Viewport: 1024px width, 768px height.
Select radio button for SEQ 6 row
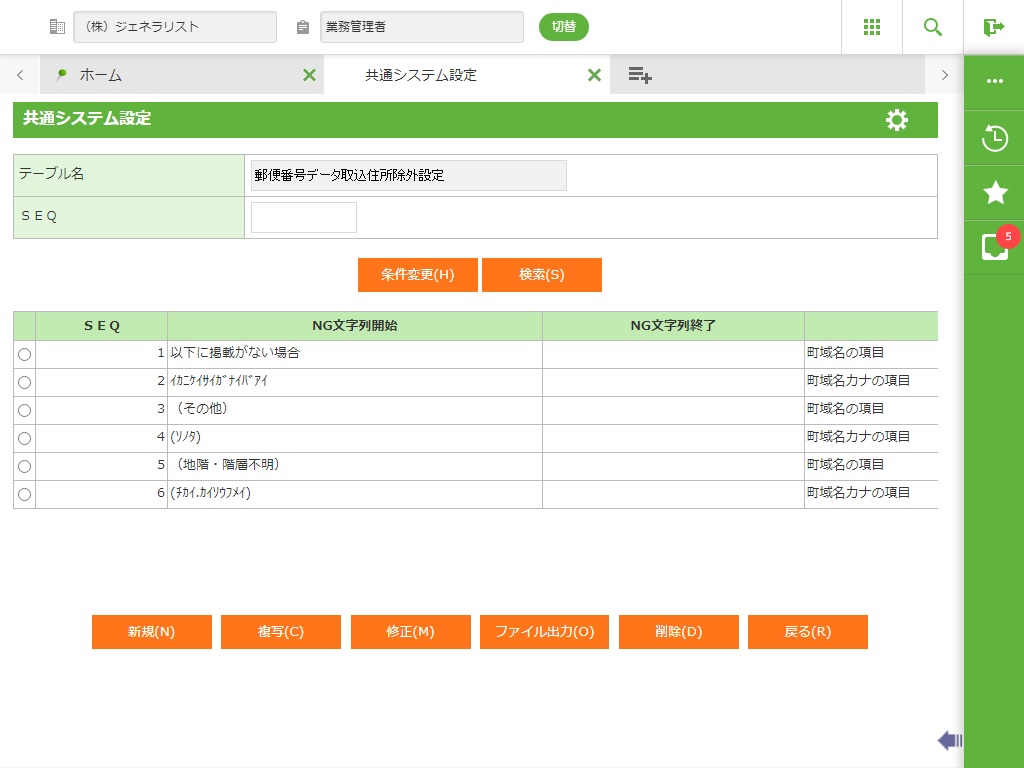(24, 494)
